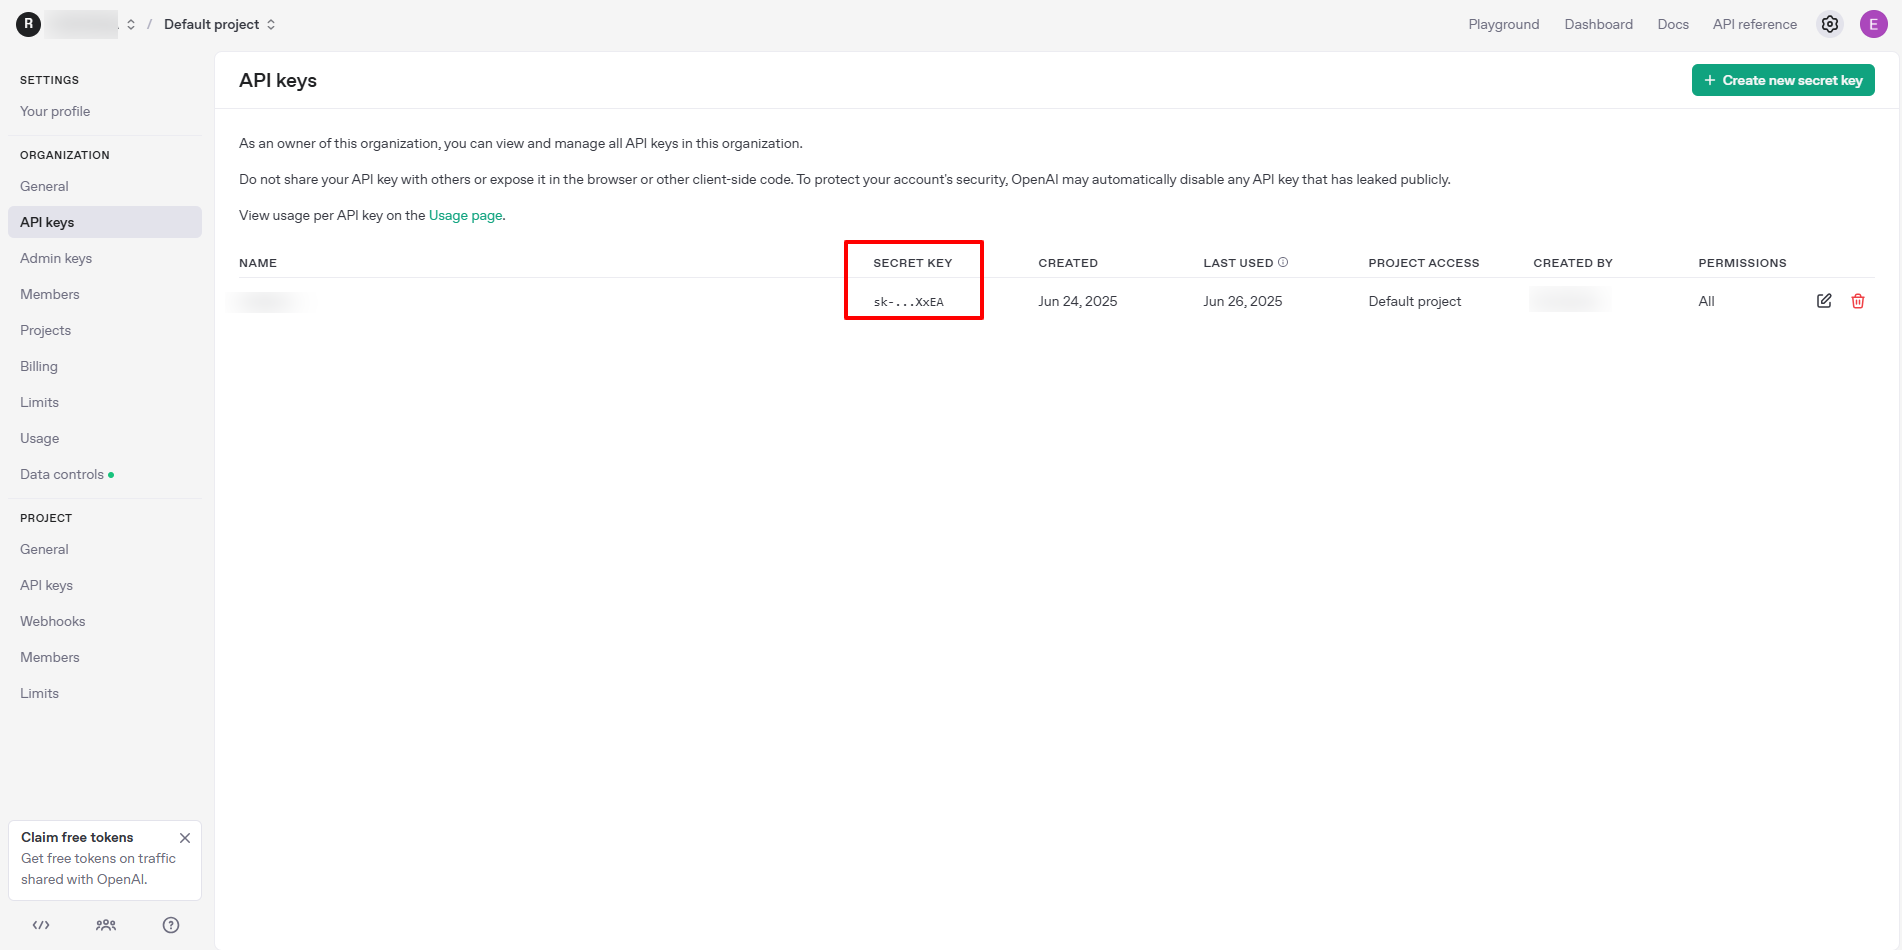Viewport: 1902px width, 950px height.
Task: Click Create new secret key button
Action: [x=1783, y=80]
